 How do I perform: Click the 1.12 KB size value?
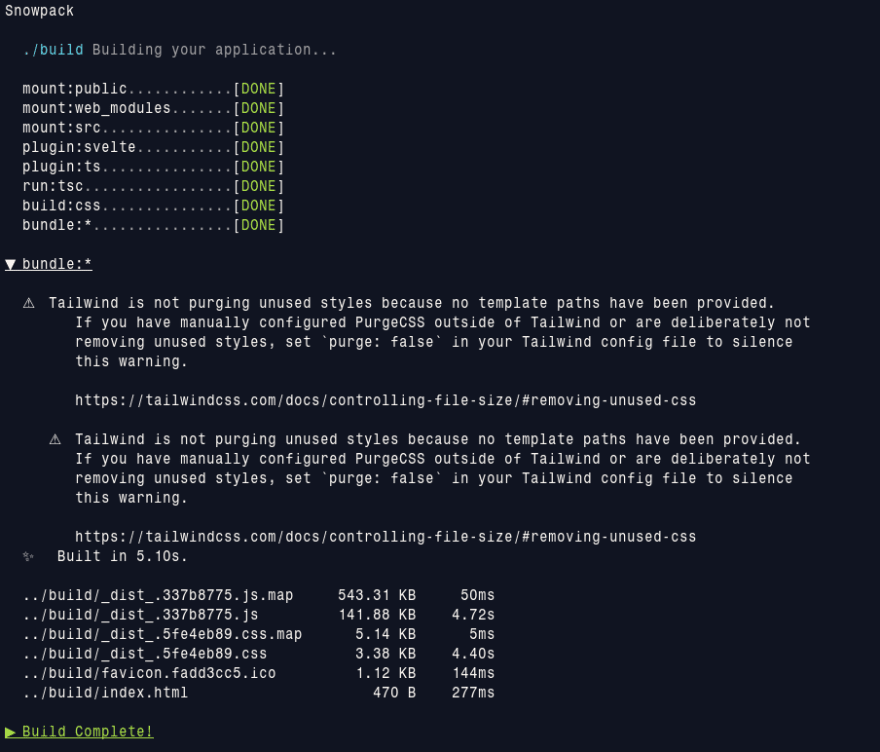pyautogui.click(x=386, y=673)
